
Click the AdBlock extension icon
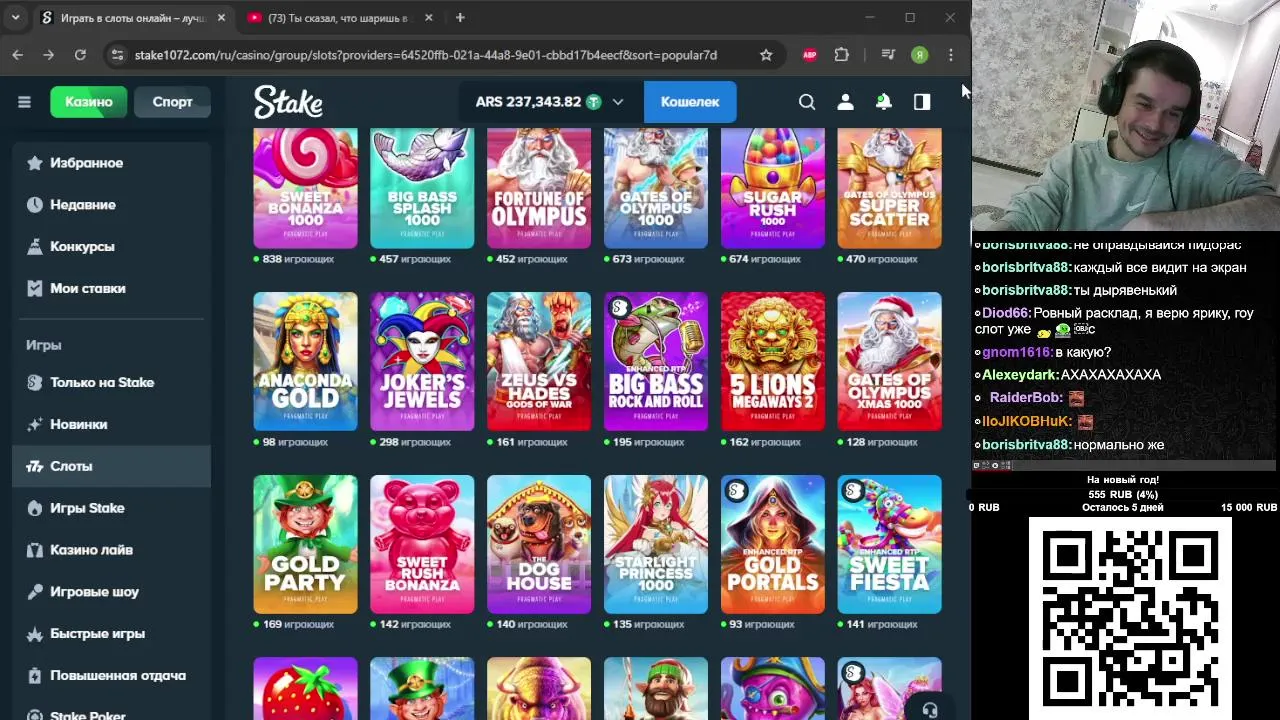pyautogui.click(x=810, y=55)
